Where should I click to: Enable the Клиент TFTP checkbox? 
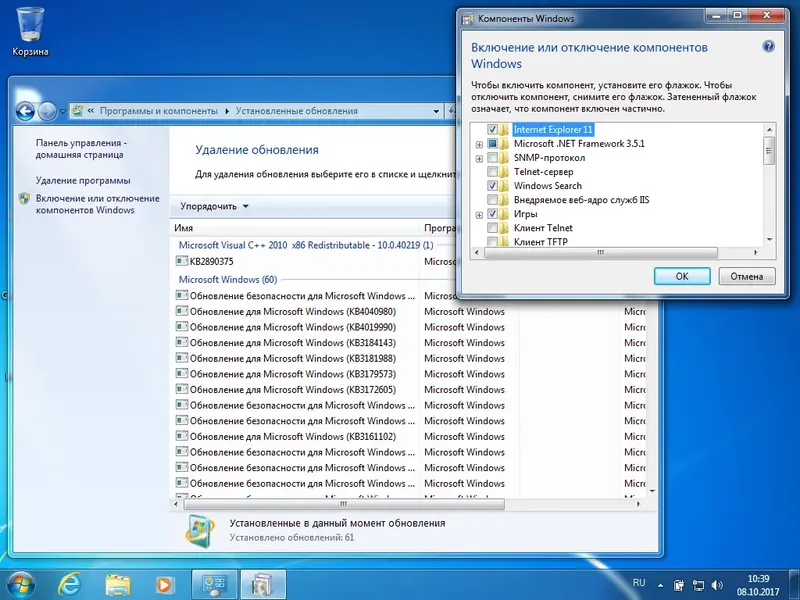492,241
